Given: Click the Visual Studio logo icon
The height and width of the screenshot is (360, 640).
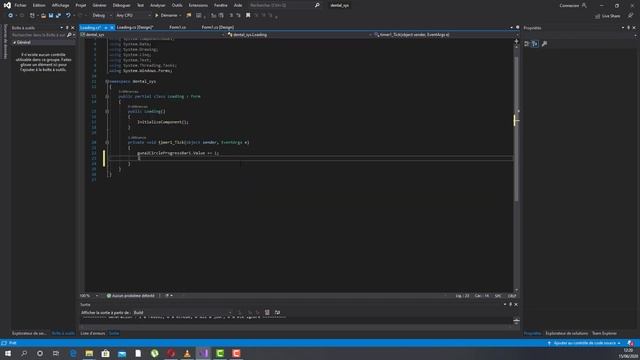Looking at the screenshot, I should pyautogui.click(x=7, y=5).
